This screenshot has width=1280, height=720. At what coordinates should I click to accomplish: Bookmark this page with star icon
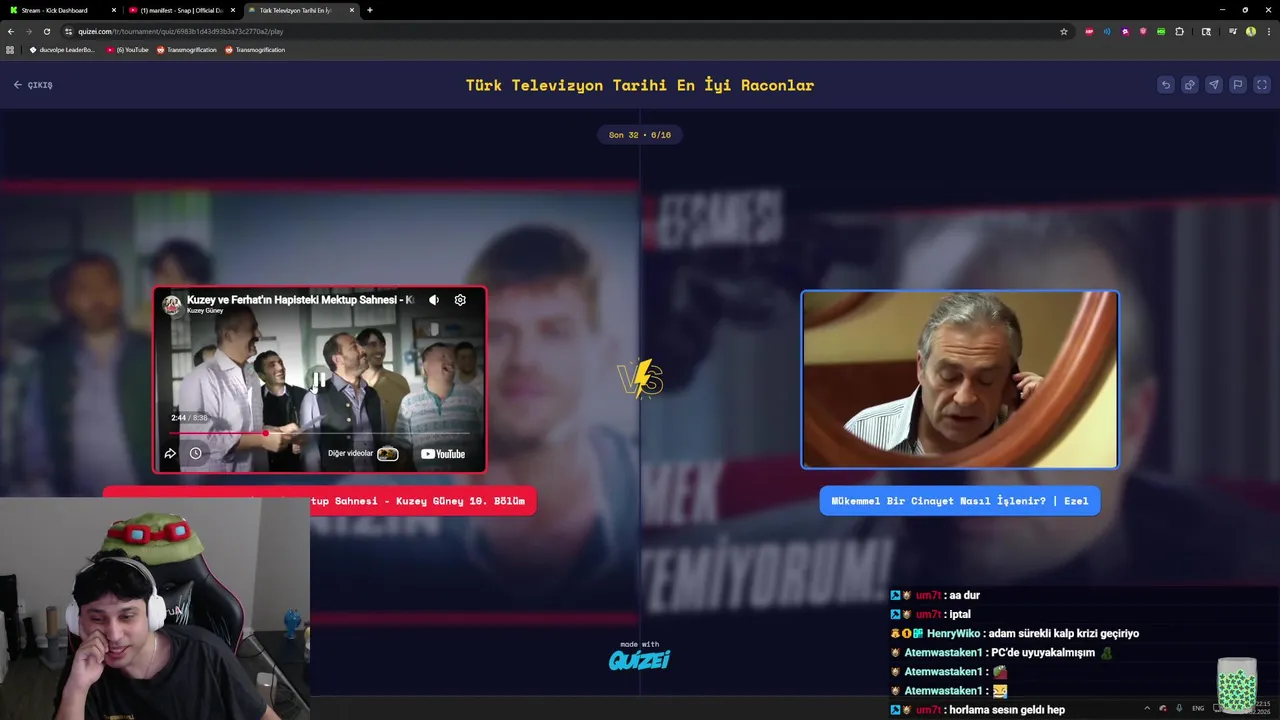pos(1064,31)
